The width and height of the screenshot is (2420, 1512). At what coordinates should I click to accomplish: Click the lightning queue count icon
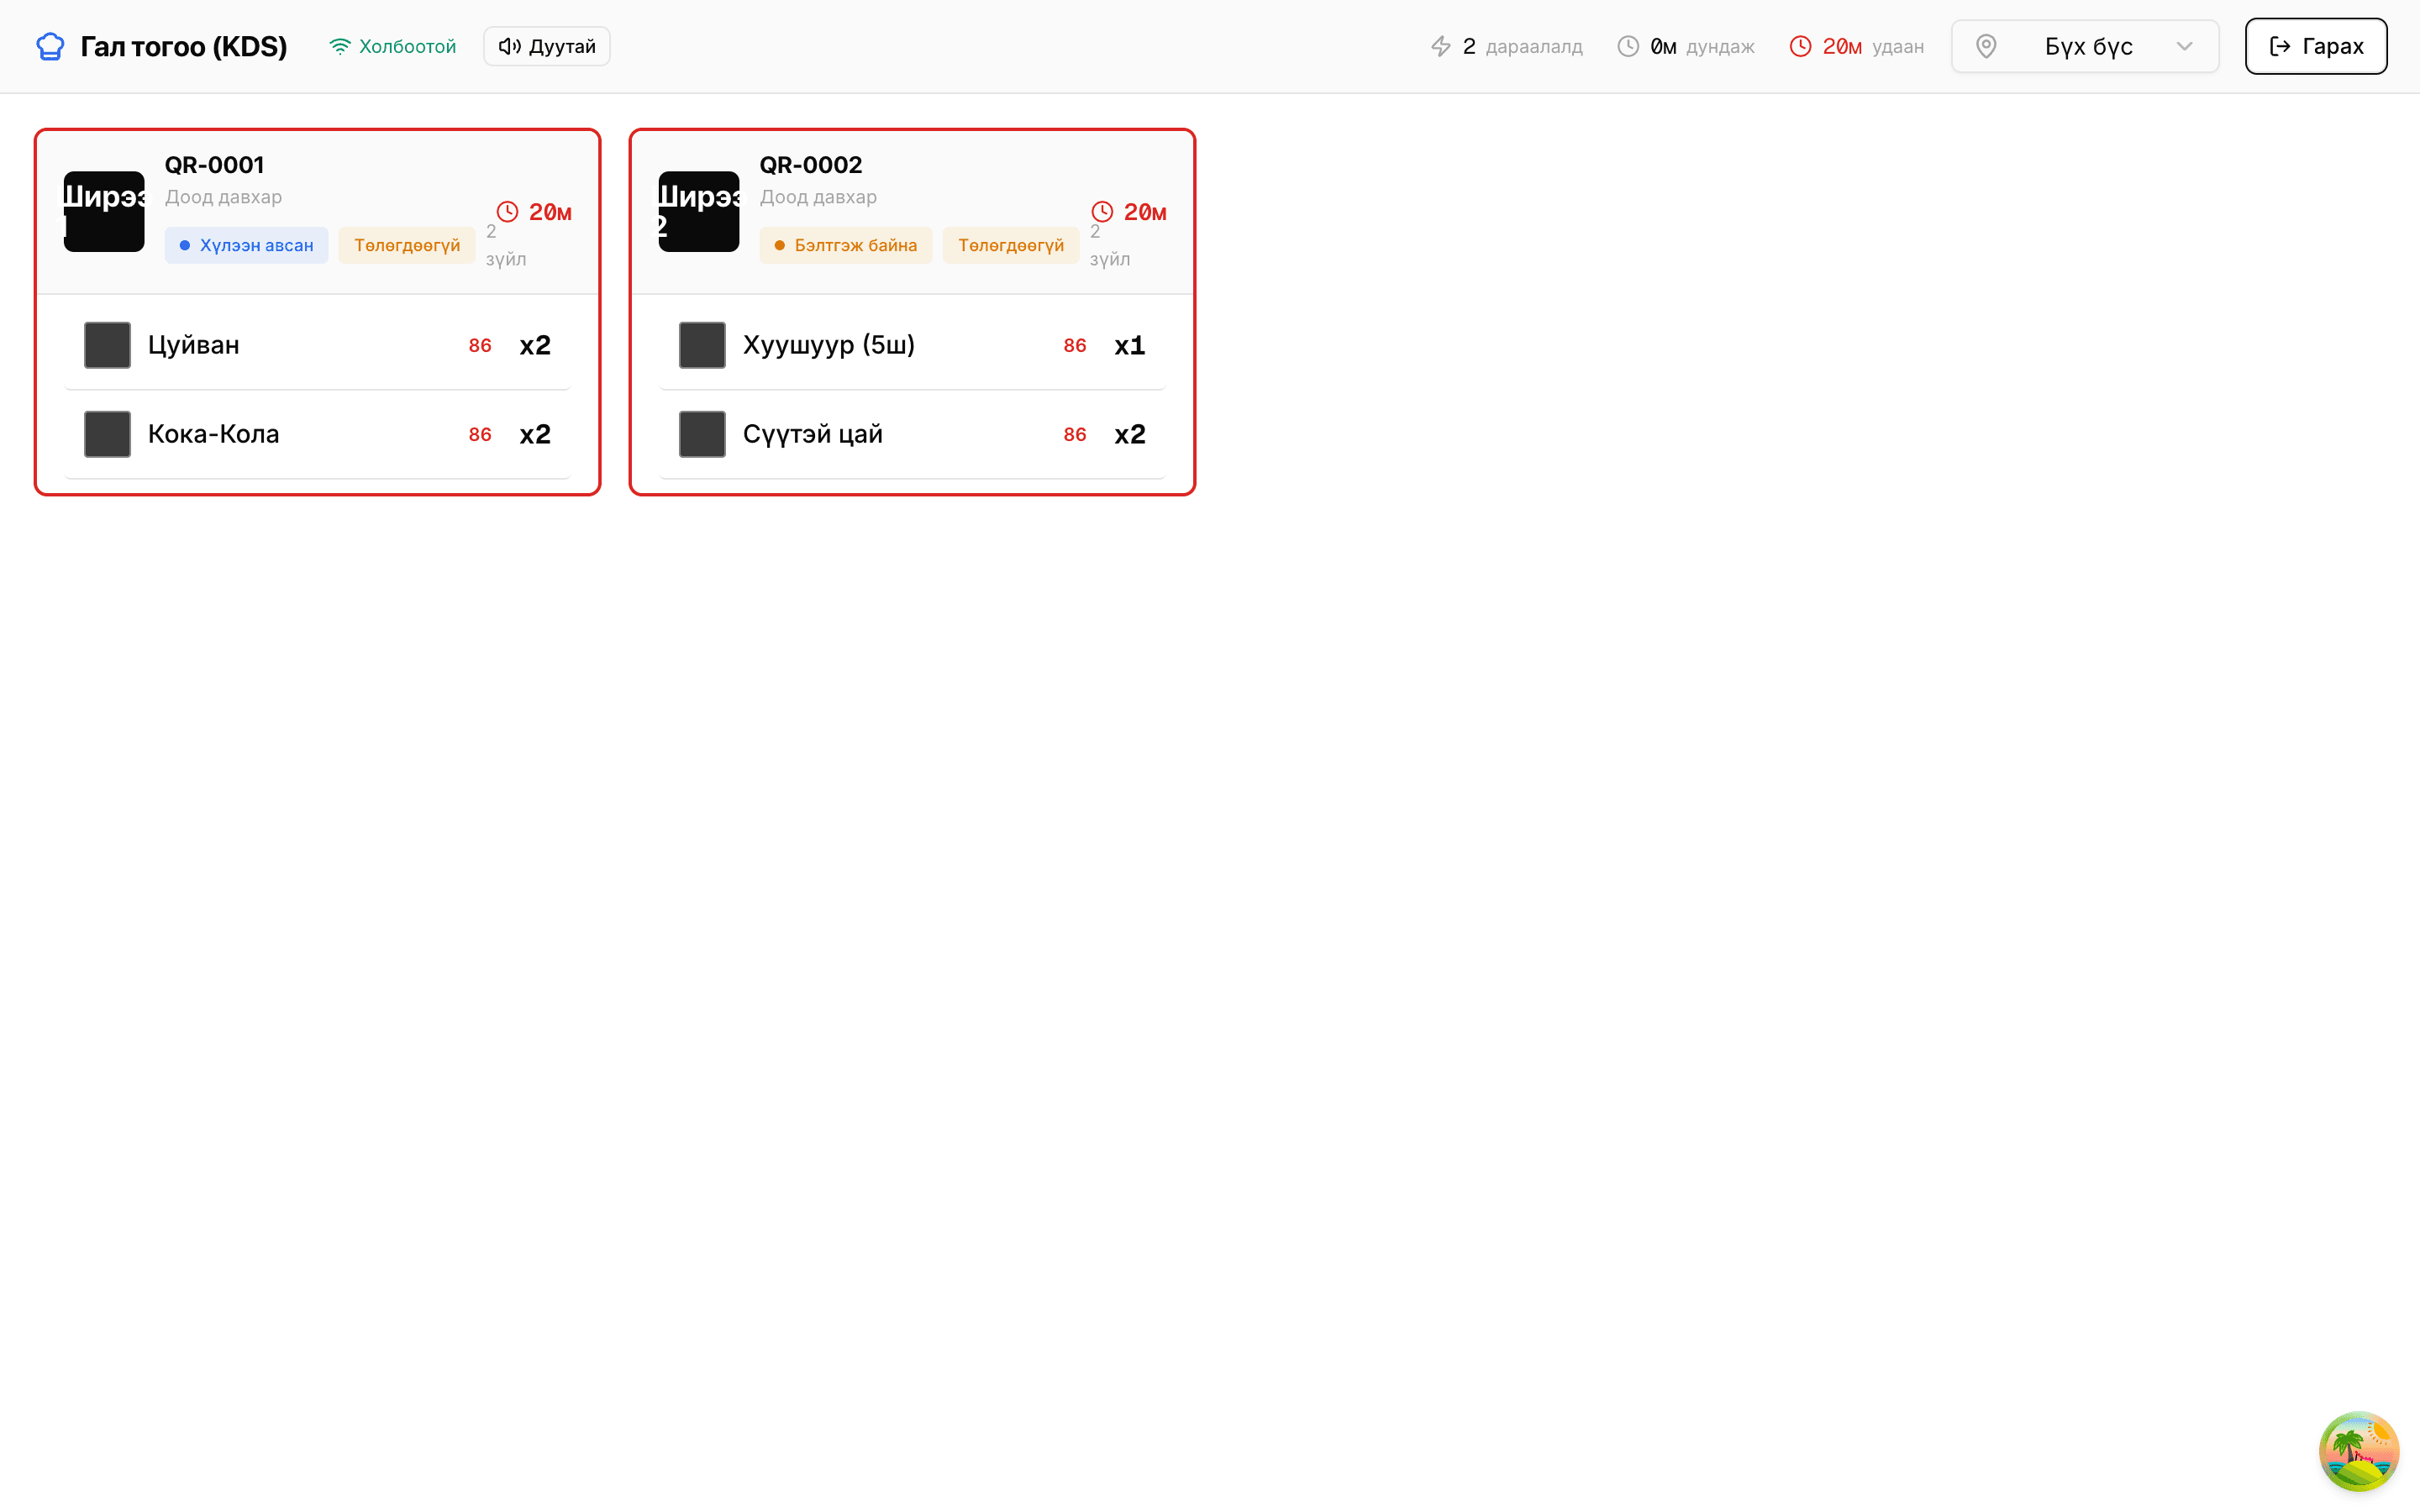(x=1440, y=46)
